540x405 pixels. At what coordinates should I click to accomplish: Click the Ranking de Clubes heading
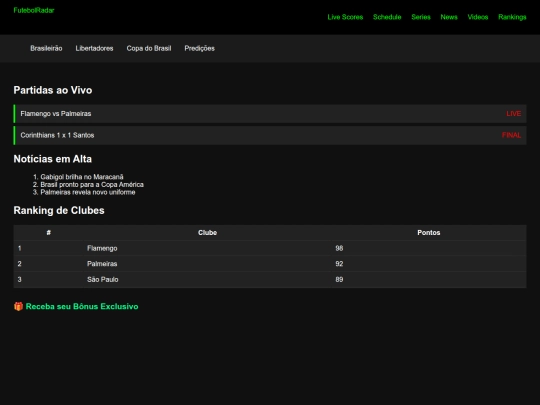click(x=59, y=210)
